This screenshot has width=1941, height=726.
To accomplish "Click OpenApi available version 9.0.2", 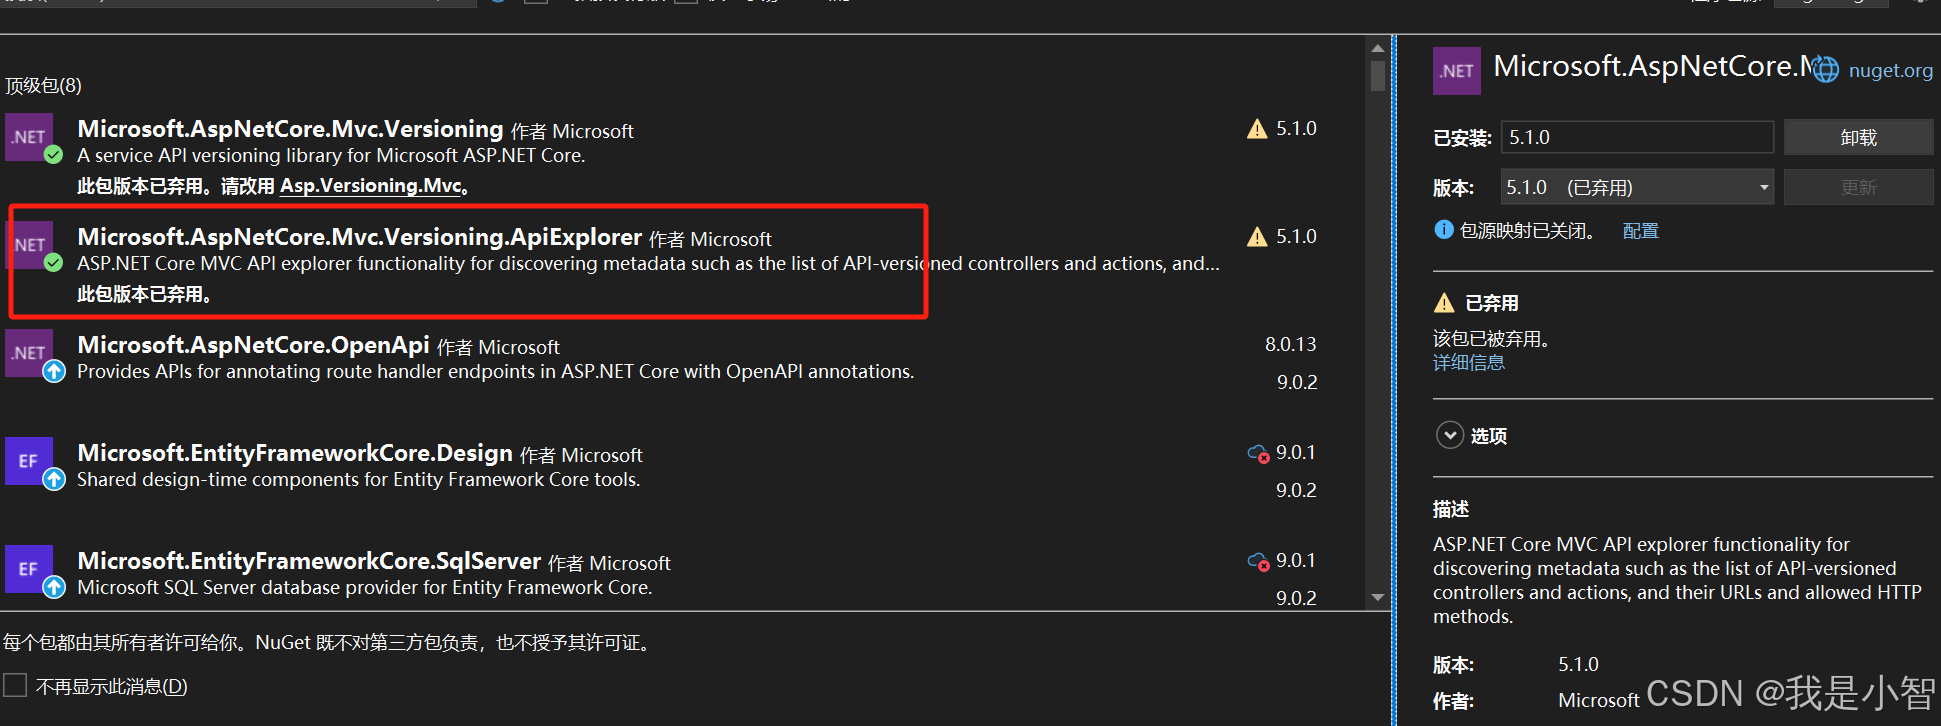I will tap(1297, 382).
